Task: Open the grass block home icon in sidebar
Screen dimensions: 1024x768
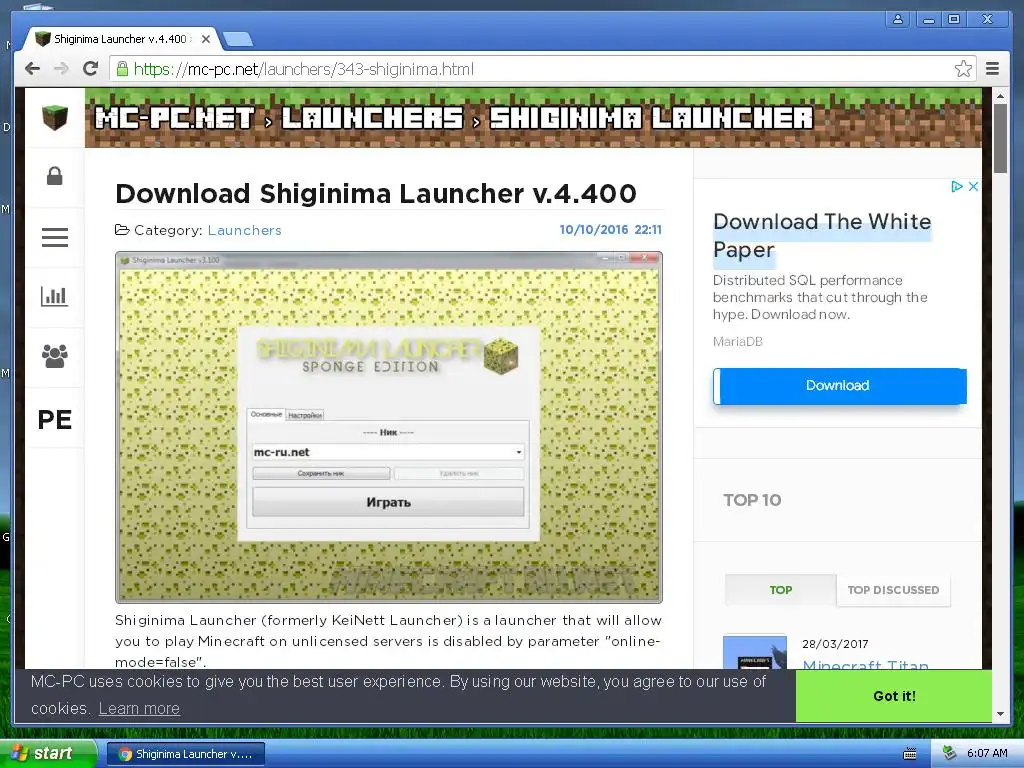Action: 55,118
